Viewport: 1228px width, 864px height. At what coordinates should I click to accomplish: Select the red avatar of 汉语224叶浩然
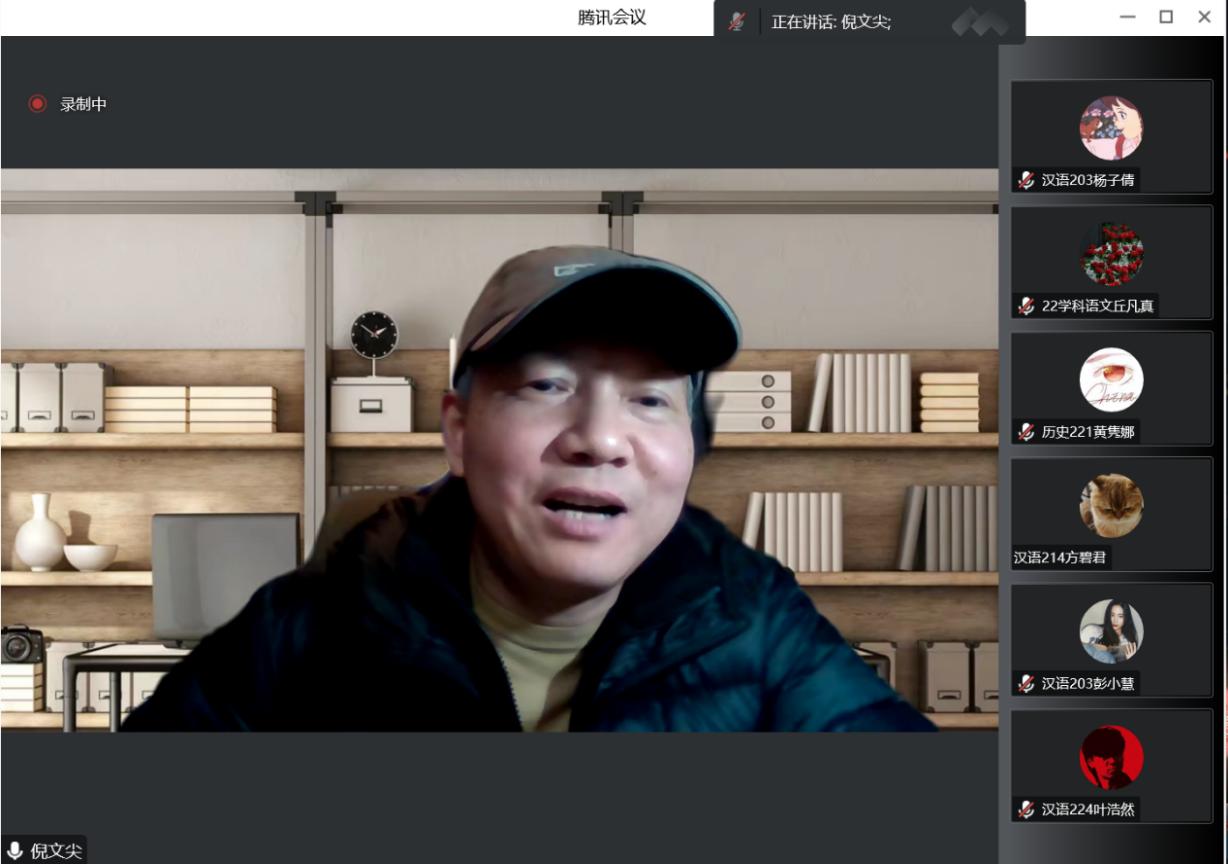[1111, 757]
